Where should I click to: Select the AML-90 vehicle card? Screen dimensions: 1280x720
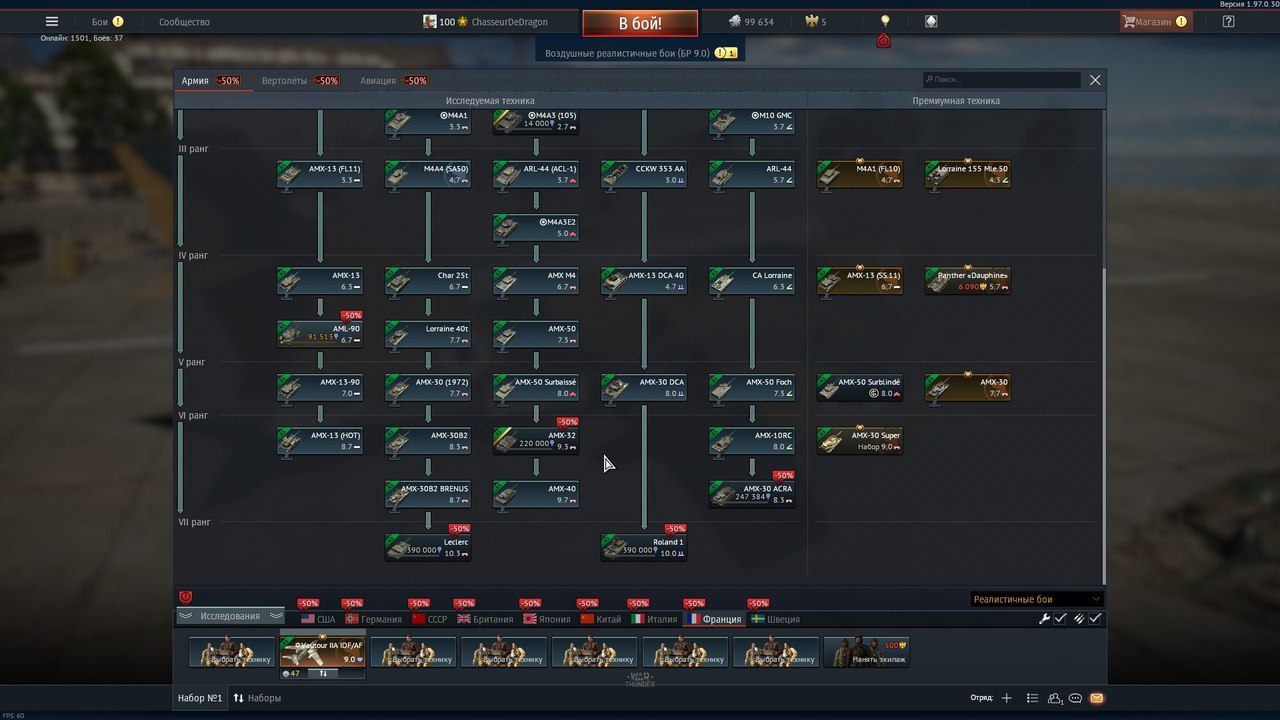click(x=320, y=334)
